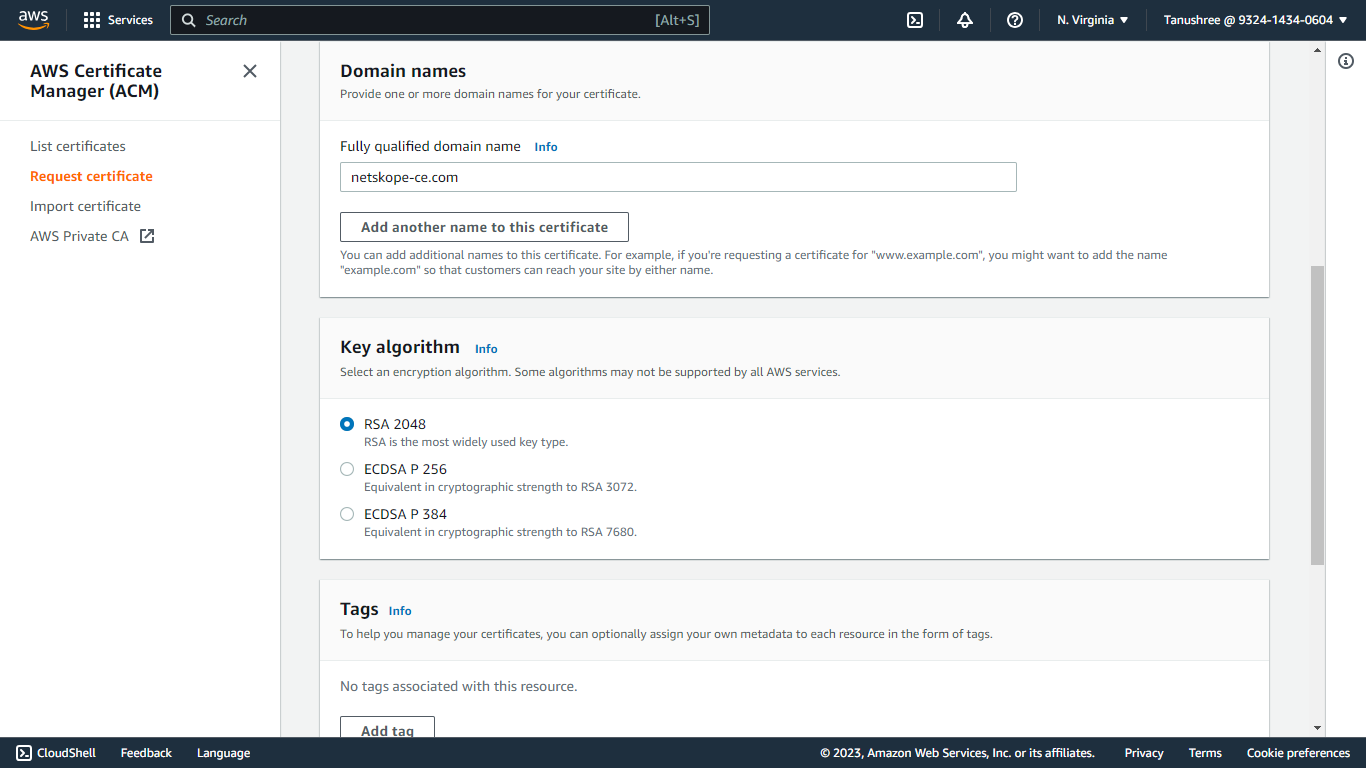Open Info link next to Key algorithm

486,349
